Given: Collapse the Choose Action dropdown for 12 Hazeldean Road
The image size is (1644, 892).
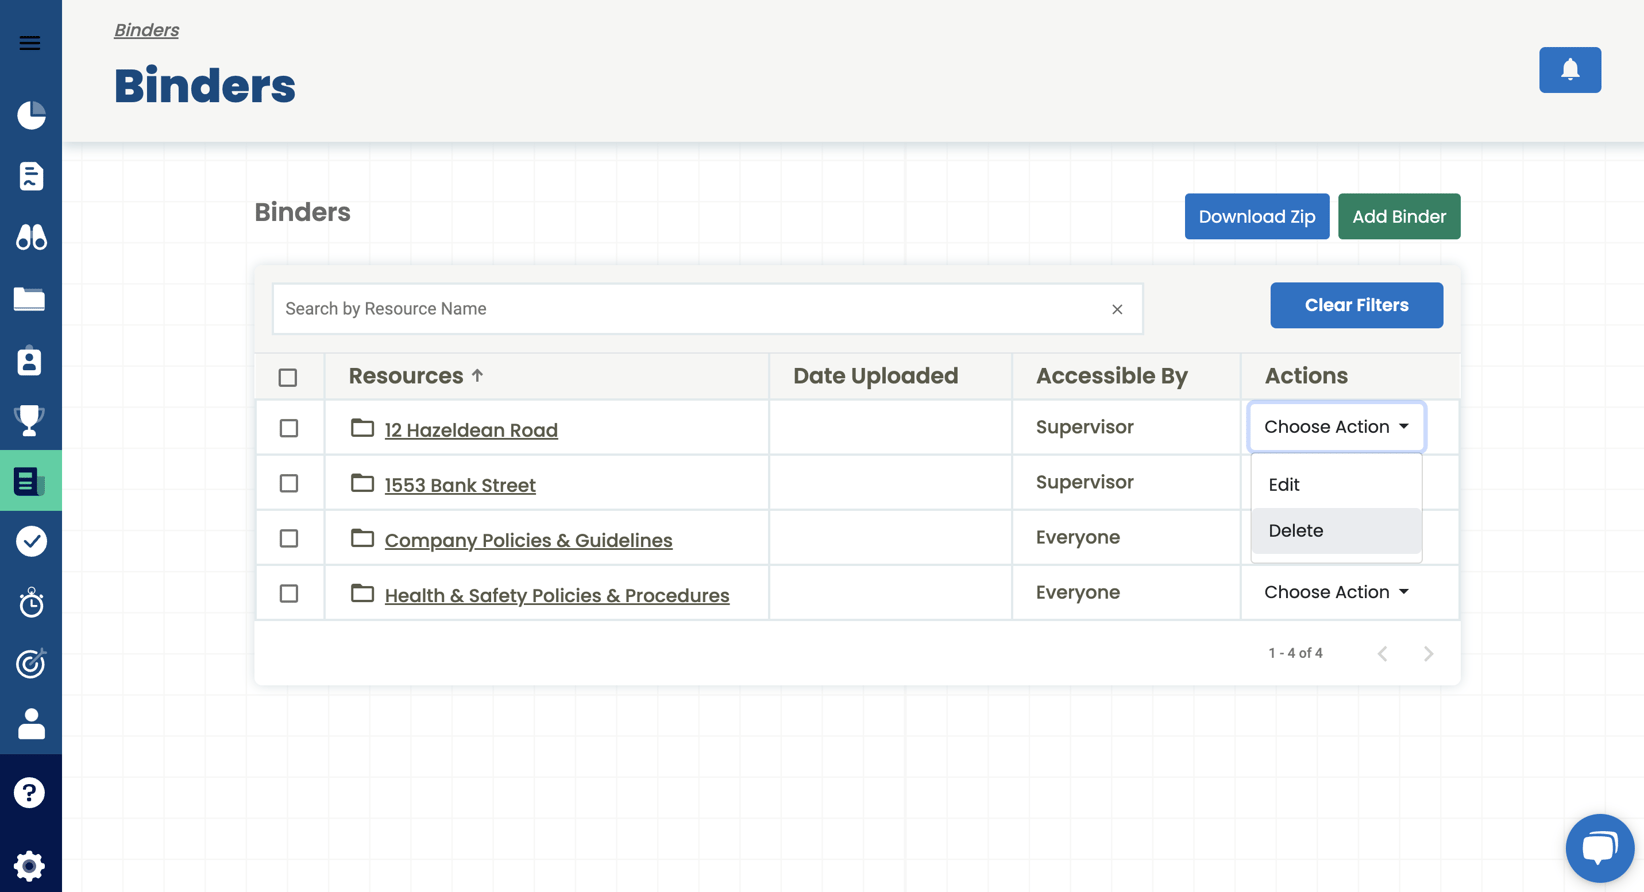Looking at the screenshot, I should tap(1336, 427).
